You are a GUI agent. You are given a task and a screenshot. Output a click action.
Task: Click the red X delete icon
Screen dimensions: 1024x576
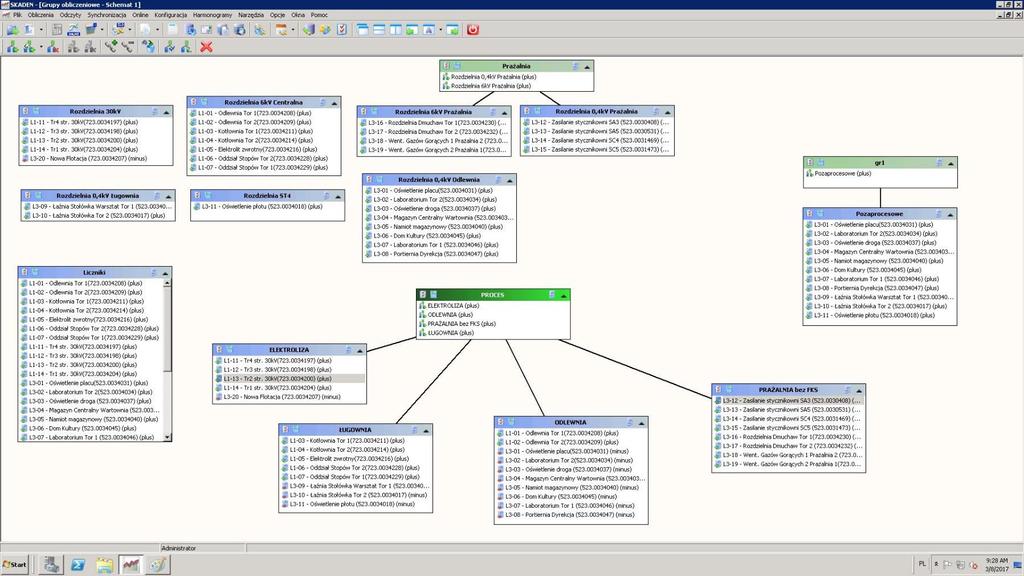point(206,47)
